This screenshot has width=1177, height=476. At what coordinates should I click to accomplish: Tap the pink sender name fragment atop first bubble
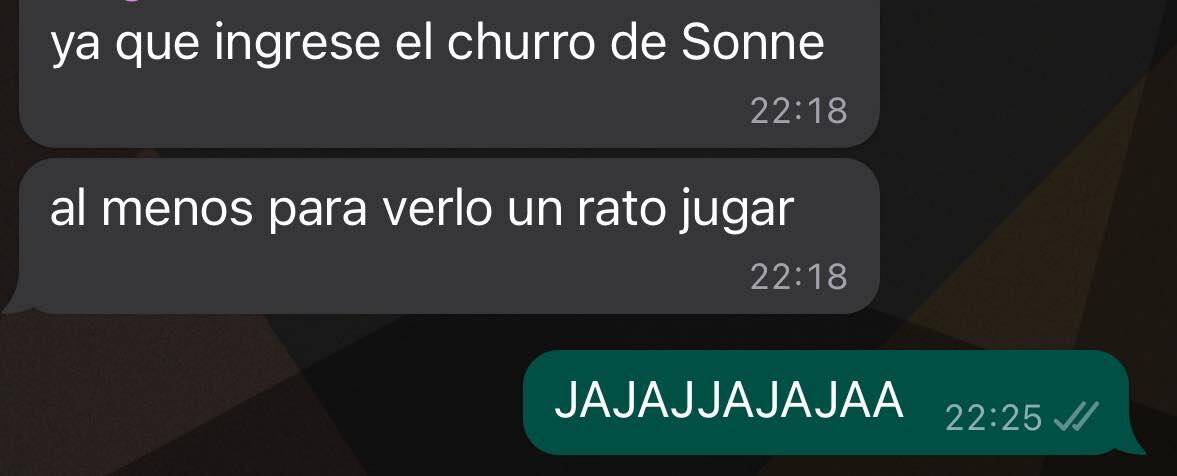[x=131, y=2]
